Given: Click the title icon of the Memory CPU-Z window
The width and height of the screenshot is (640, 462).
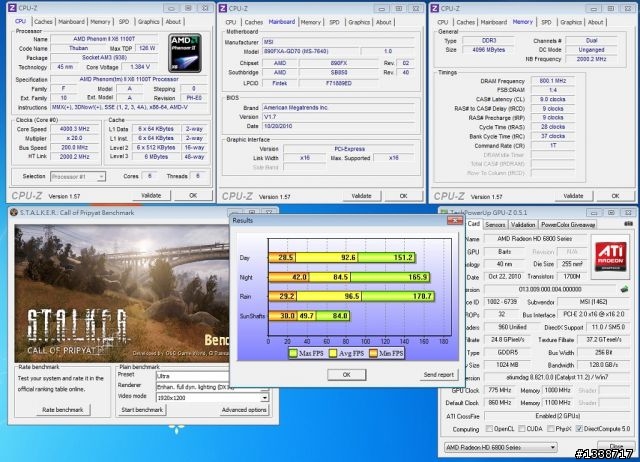Looking at the screenshot, I should [x=435, y=7].
